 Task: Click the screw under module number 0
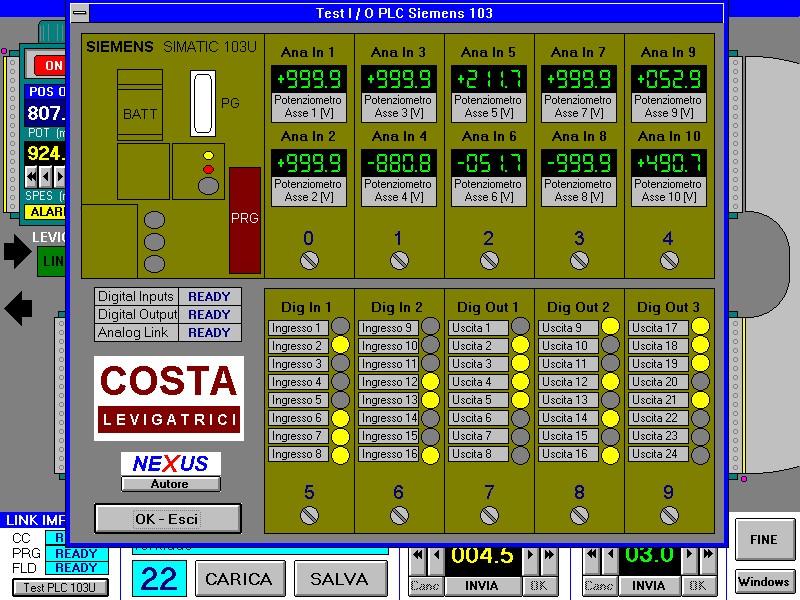tap(309, 261)
